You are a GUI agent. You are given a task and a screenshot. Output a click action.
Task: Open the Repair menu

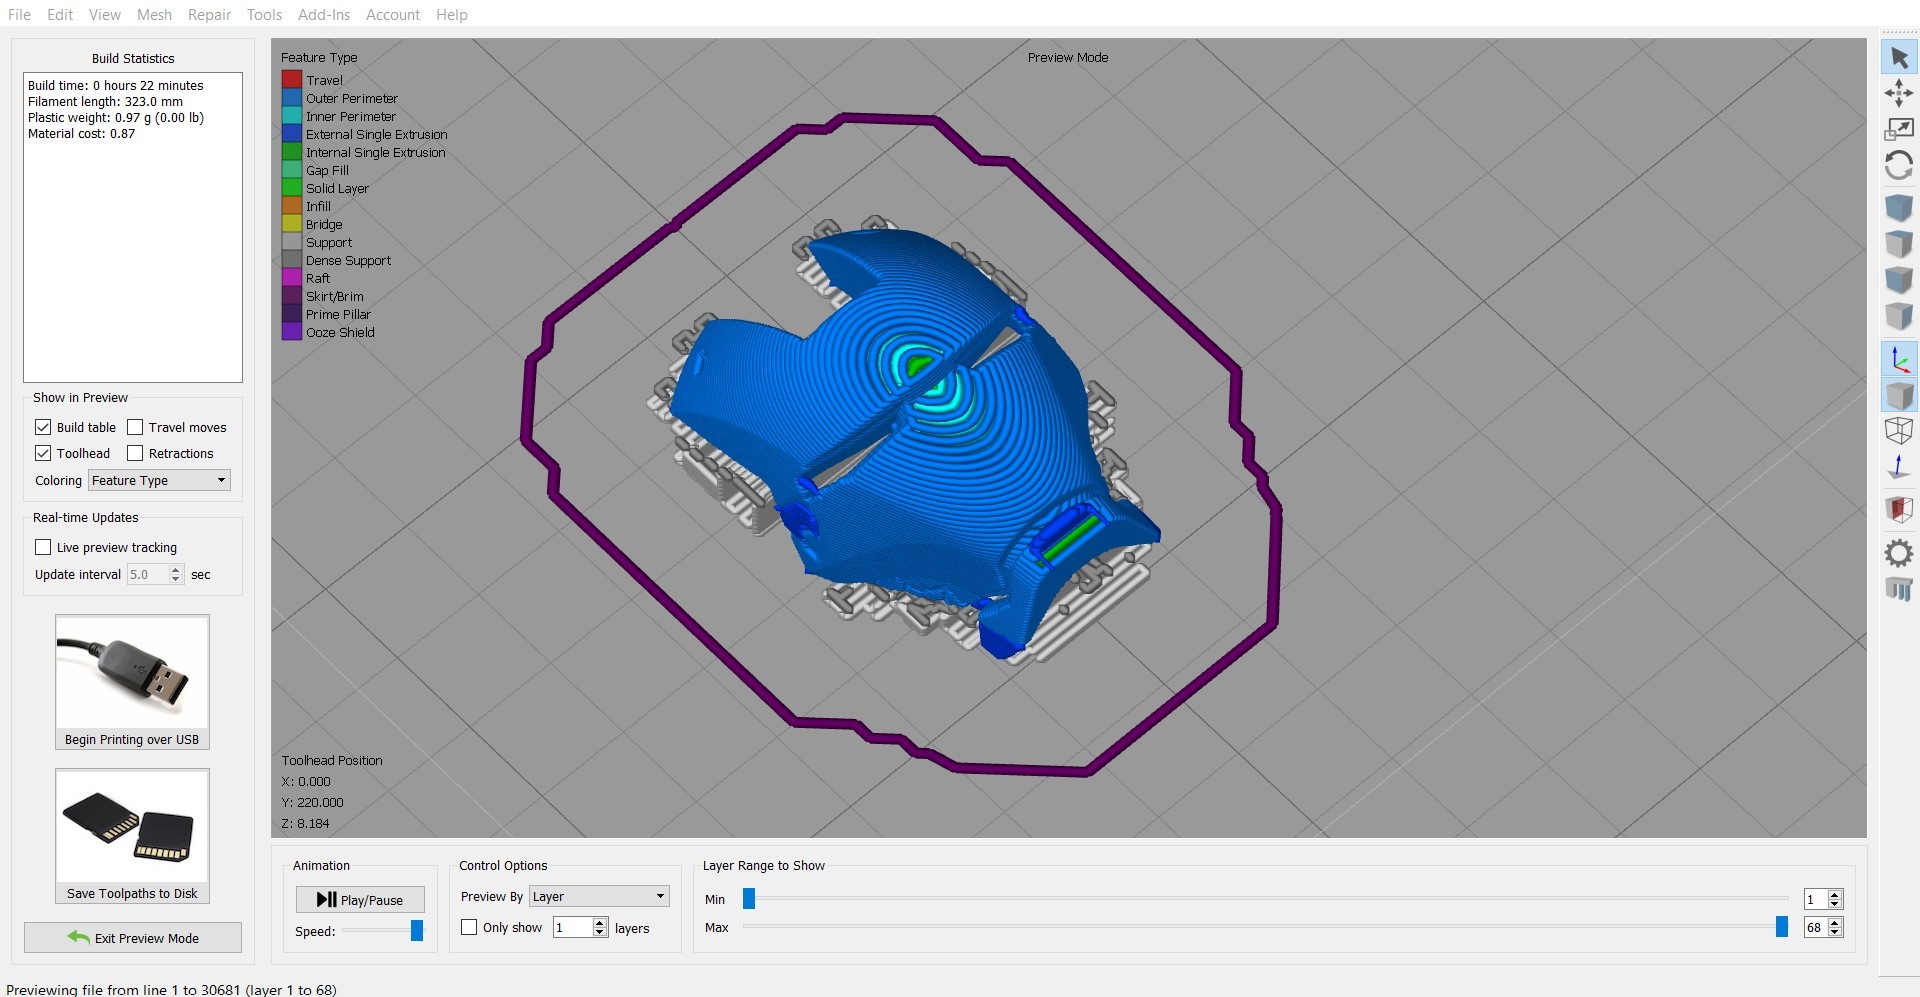click(x=209, y=15)
